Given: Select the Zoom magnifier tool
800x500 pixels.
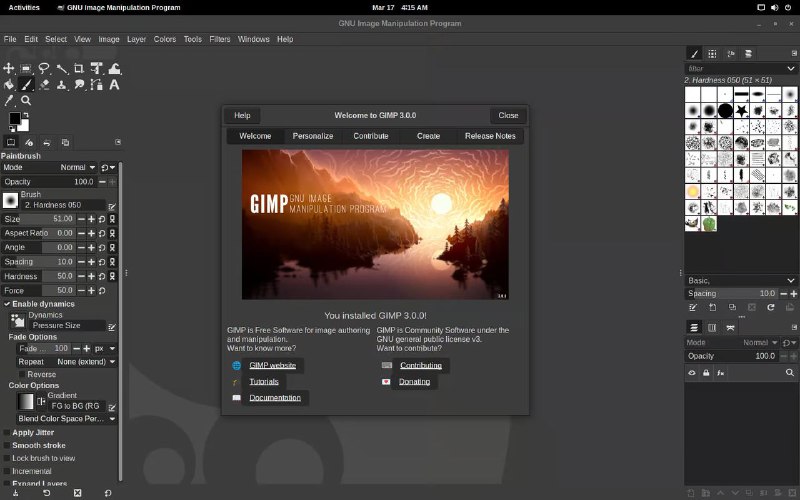Looking at the screenshot, I should pos(27,101).
